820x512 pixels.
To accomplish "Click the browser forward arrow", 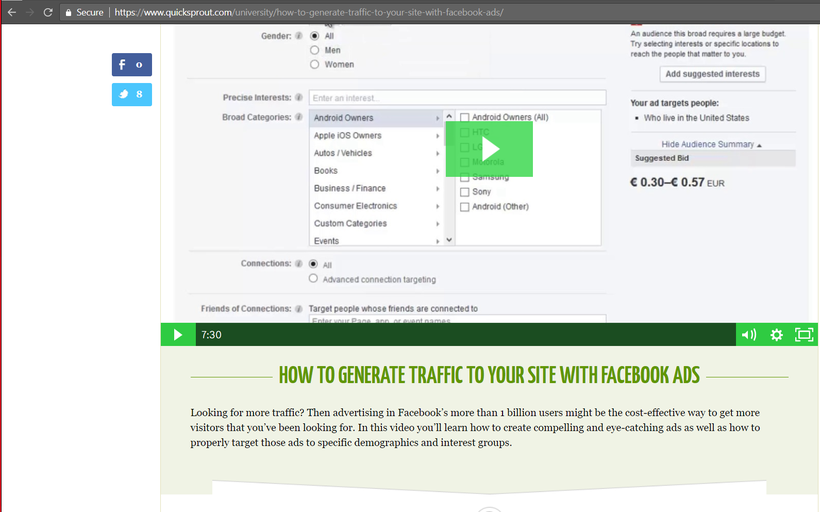I will point(30,12).
